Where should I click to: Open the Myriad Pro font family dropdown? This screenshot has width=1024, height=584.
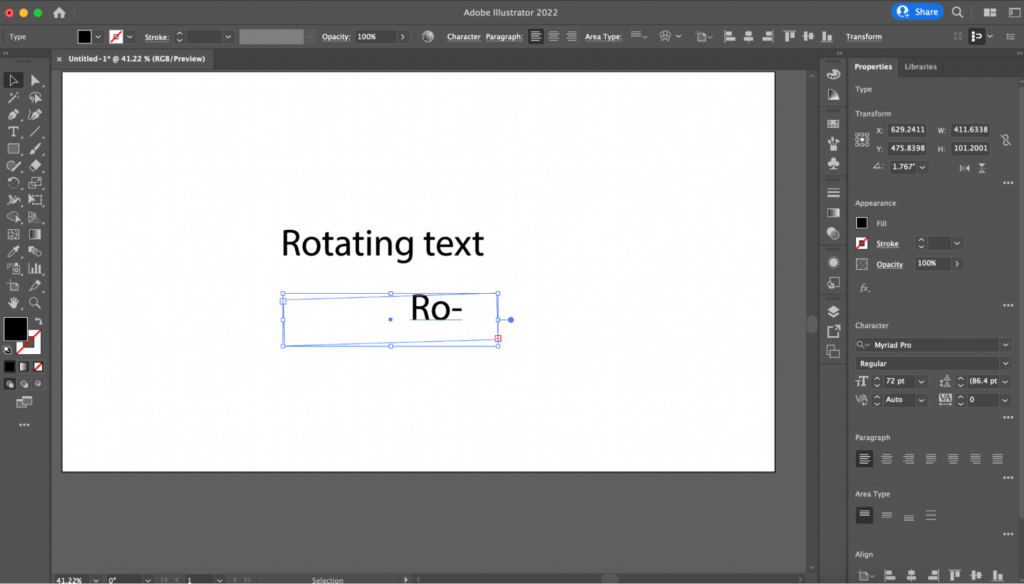pyautogui.click(x=1005, y=345)
